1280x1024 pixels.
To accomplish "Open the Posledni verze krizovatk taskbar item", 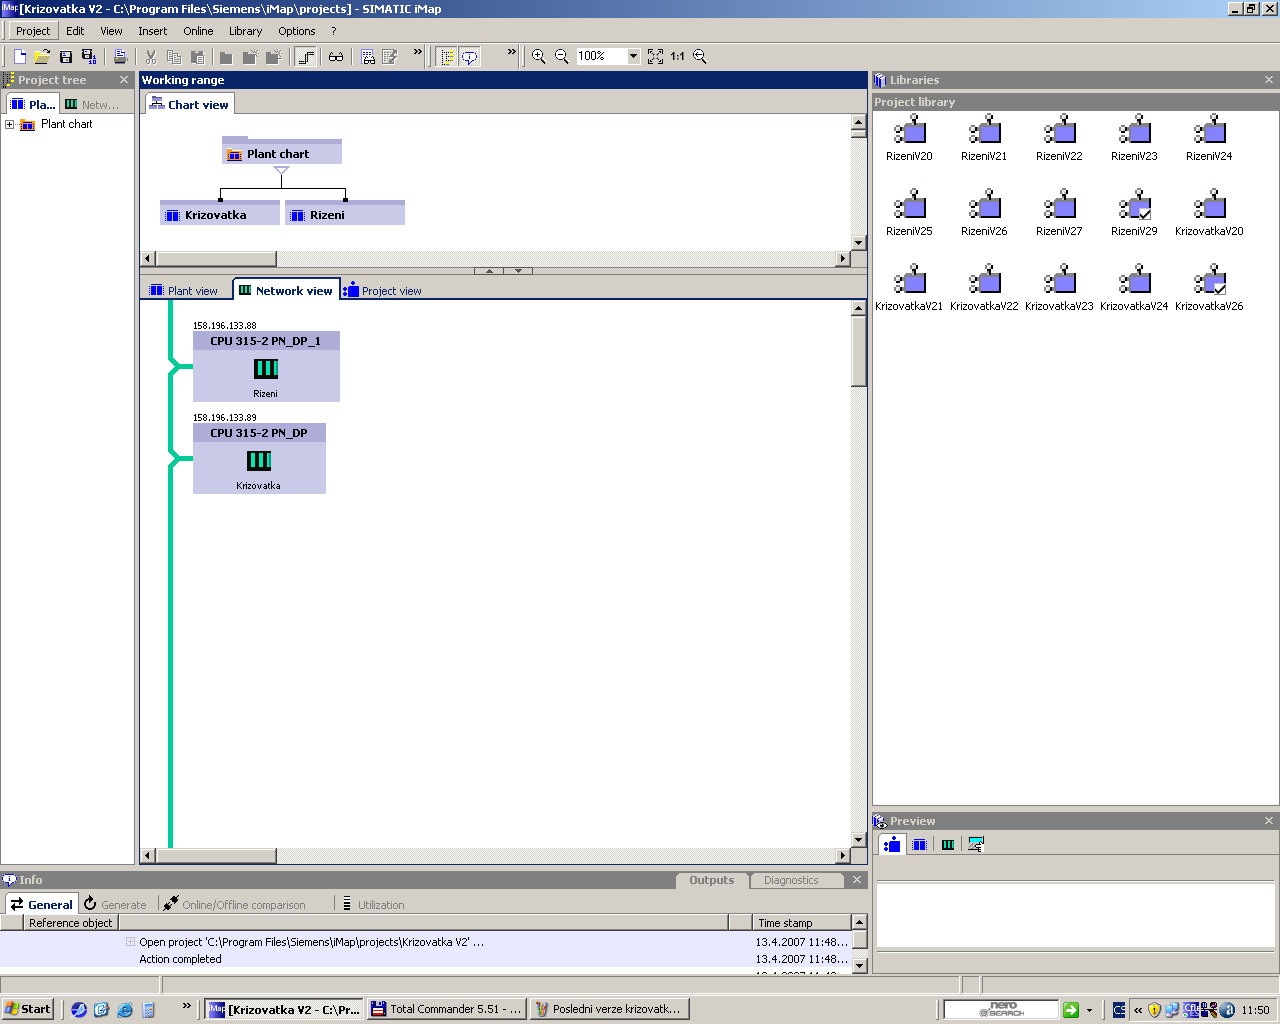I will click(x=609, y=1009).
